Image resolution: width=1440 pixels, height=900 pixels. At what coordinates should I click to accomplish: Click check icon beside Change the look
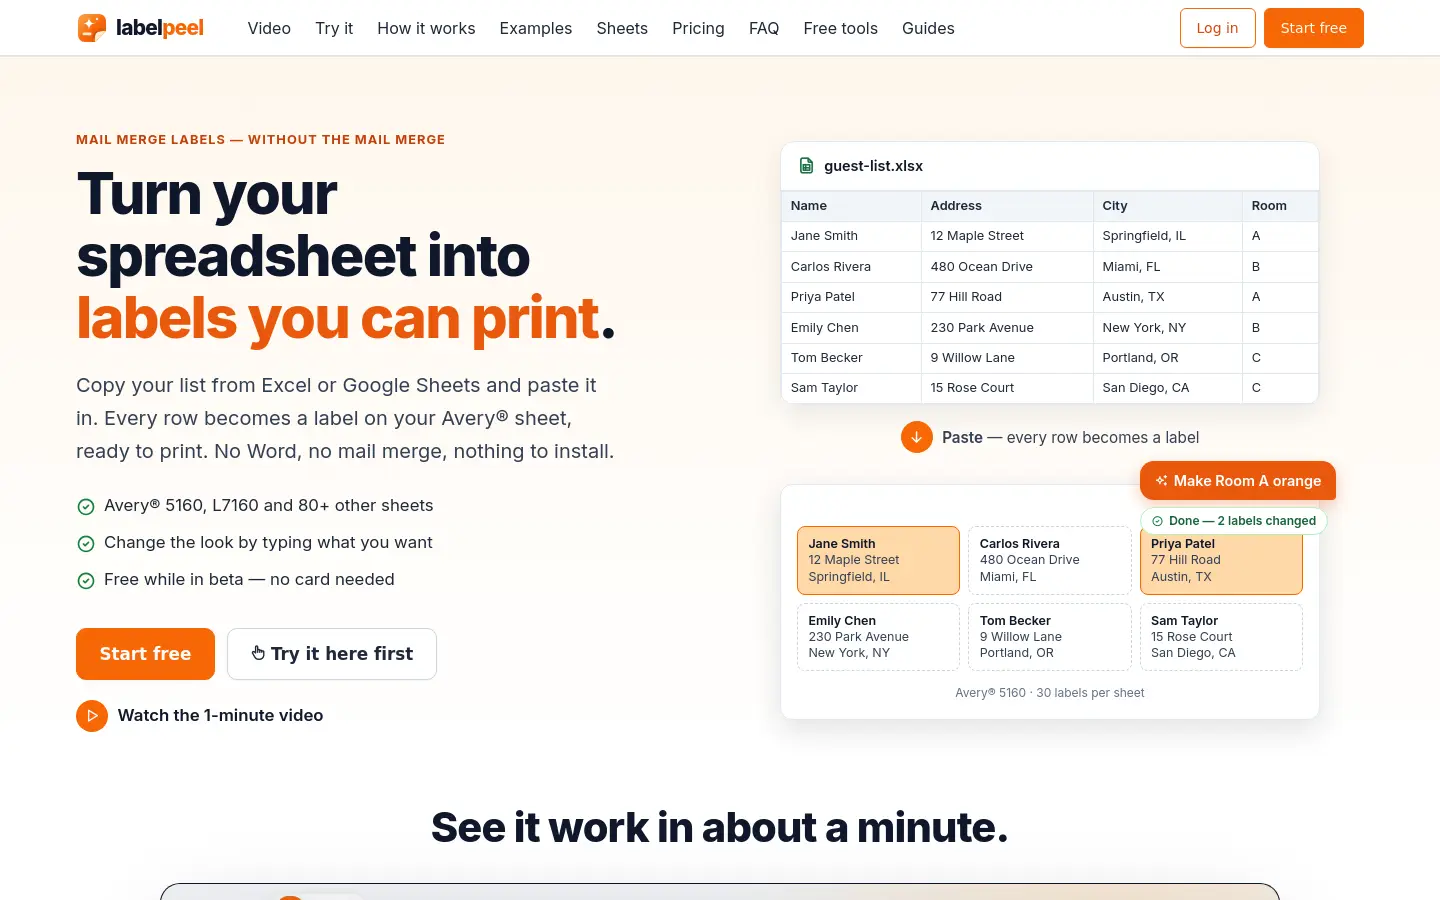coord(86,544)
